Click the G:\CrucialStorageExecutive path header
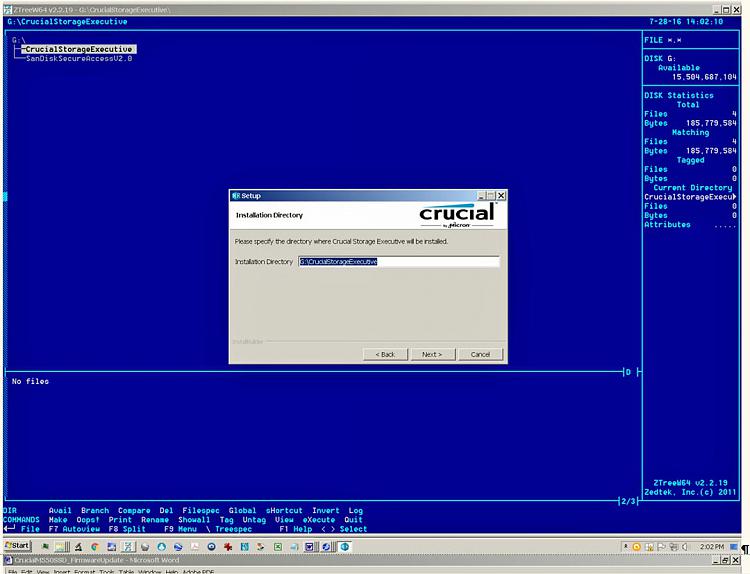Viewport: 750px width, 574px height. coord(67,22)
